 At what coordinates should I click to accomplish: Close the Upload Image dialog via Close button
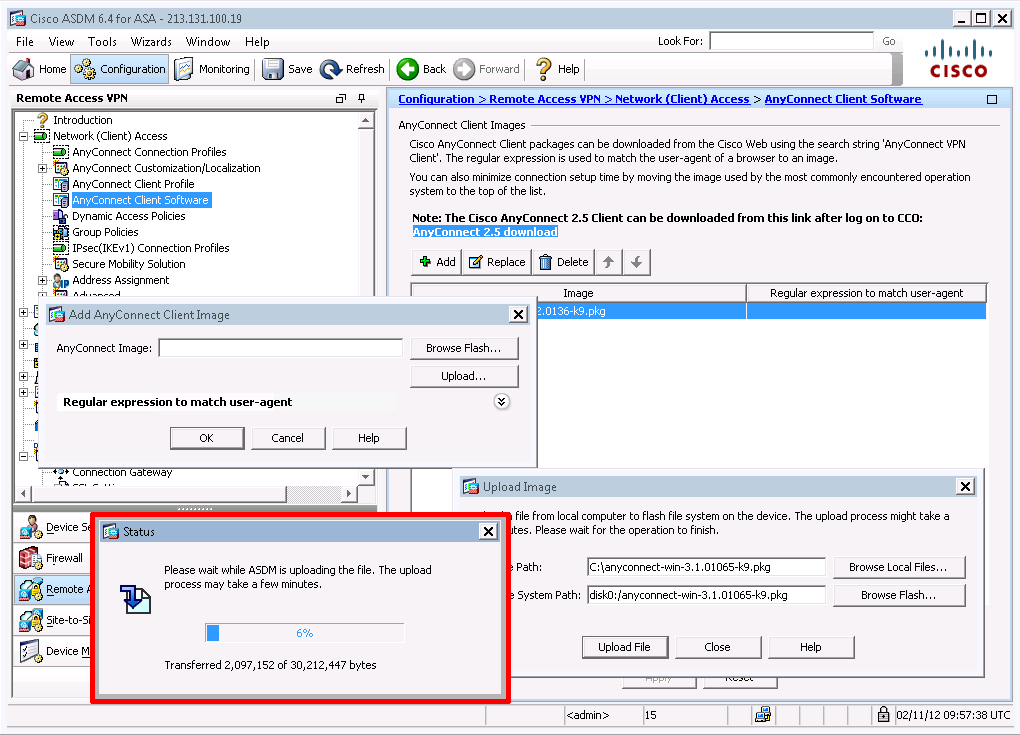click(x=718, y=647)
